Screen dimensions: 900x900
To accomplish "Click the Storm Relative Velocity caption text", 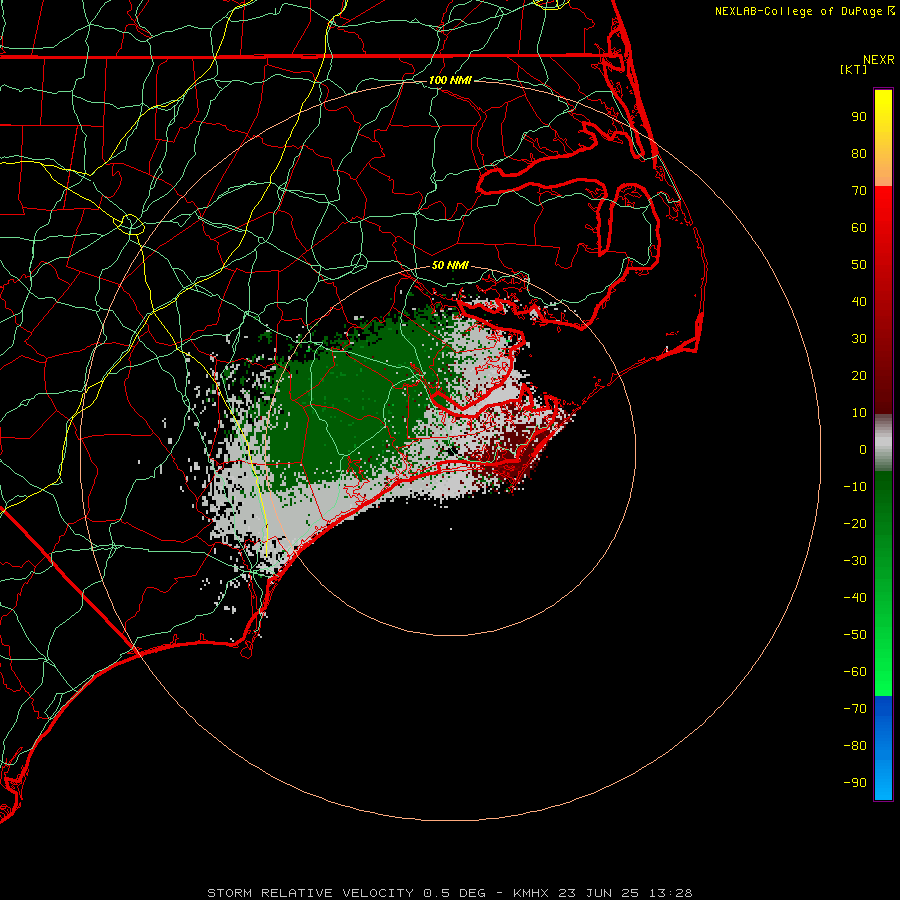I will pos(450,893).
